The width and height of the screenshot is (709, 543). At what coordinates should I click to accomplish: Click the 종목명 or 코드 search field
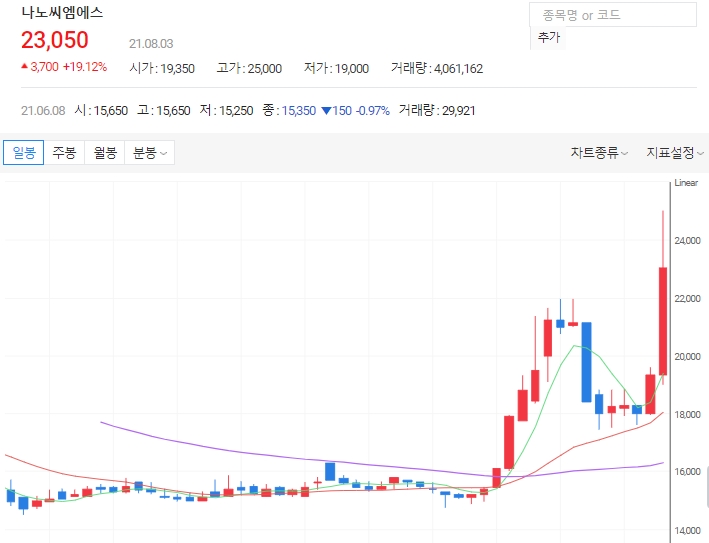[x=613, y=15]
